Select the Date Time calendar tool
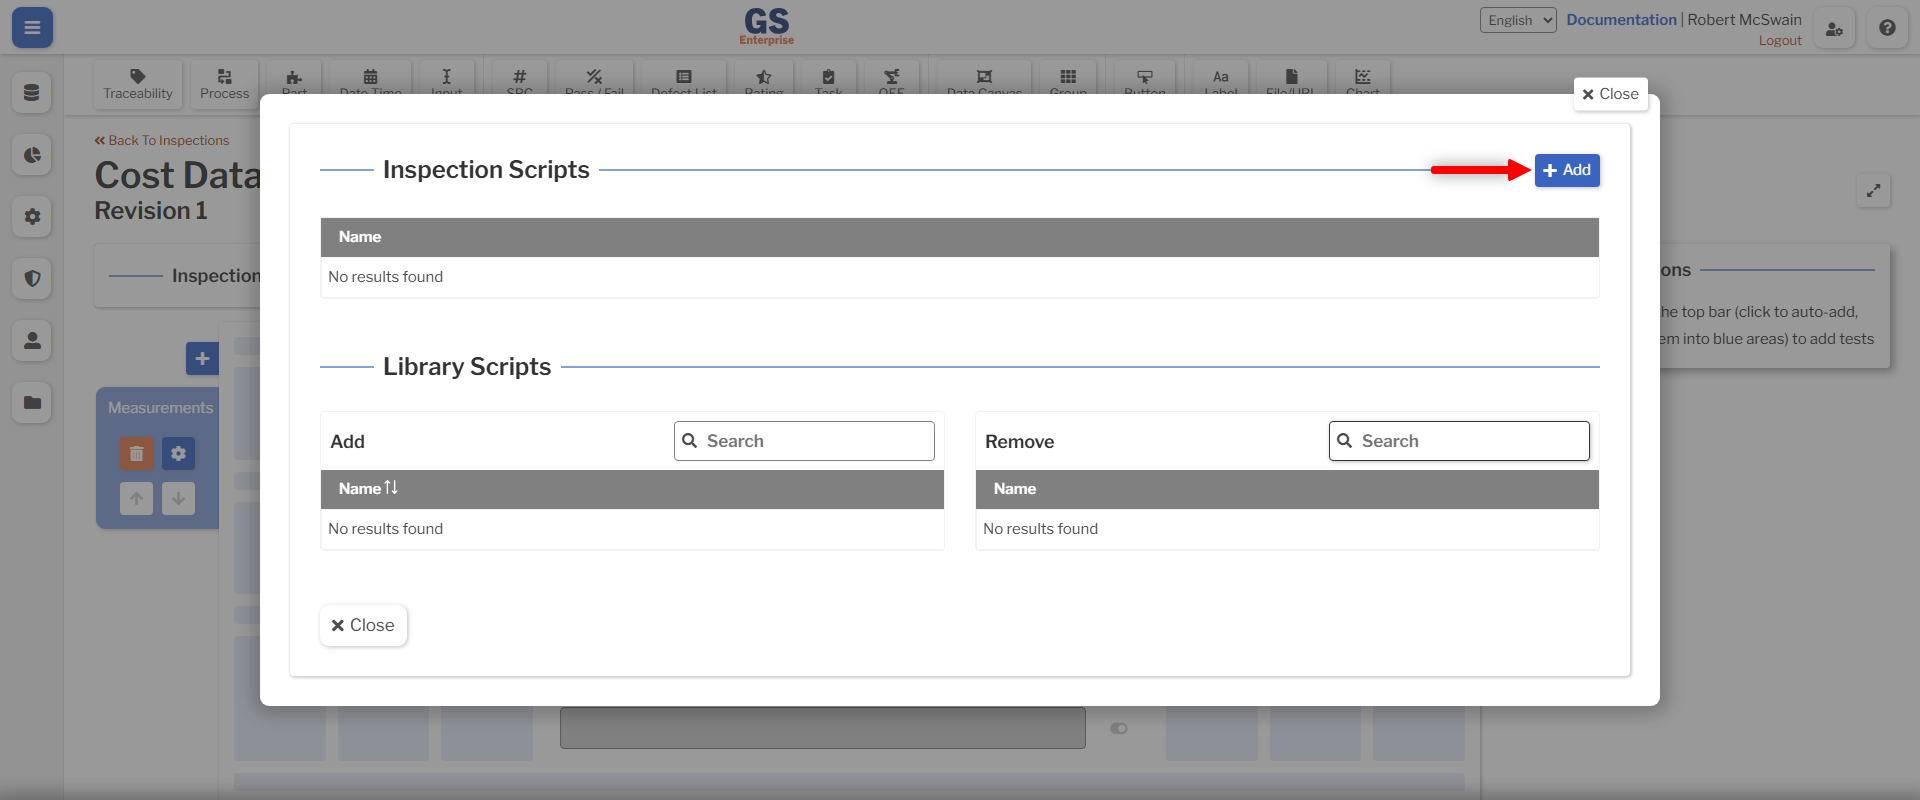Screen dimensions: 1920x800 click(x=370, y=80)
